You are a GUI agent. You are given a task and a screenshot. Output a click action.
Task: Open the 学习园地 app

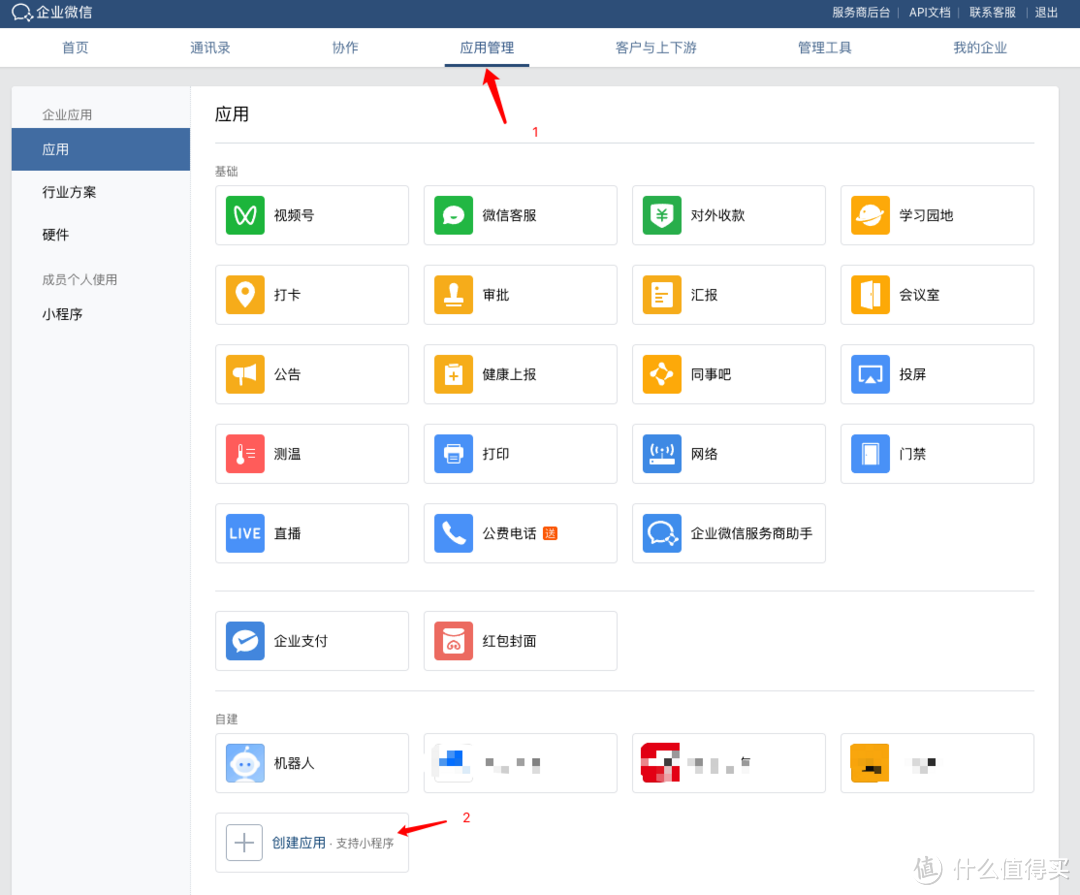[936, 215]
